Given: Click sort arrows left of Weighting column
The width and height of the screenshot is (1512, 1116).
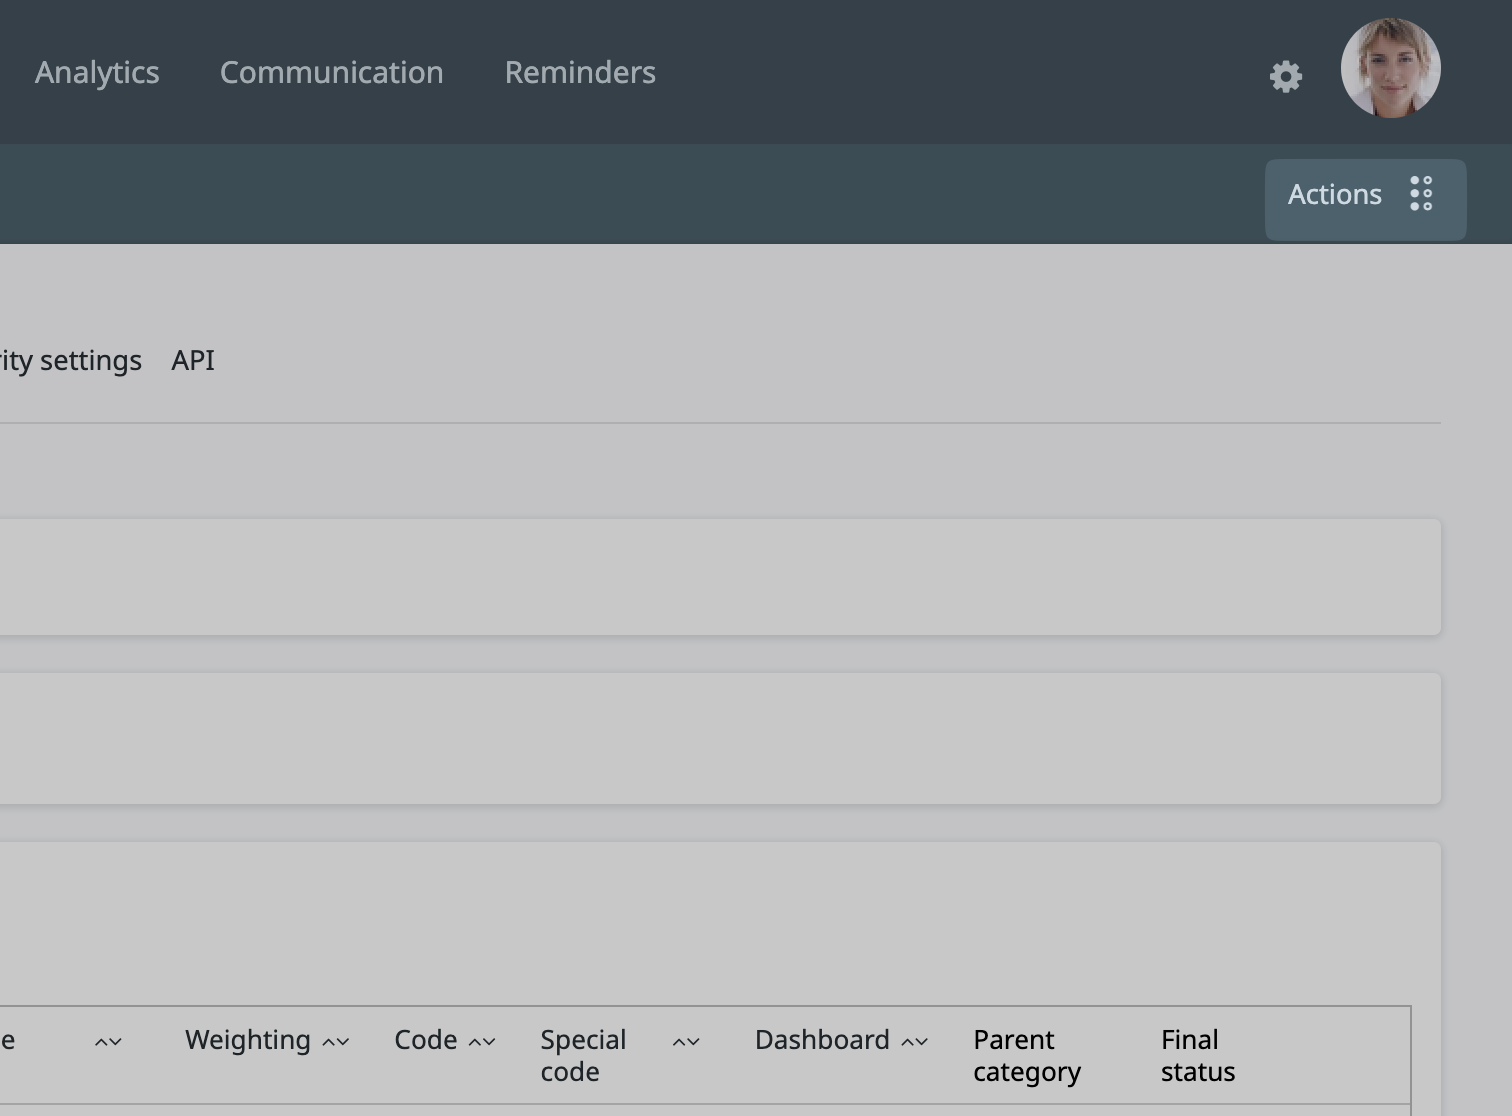Looking at the screenshot, I should coord(108,1042).
